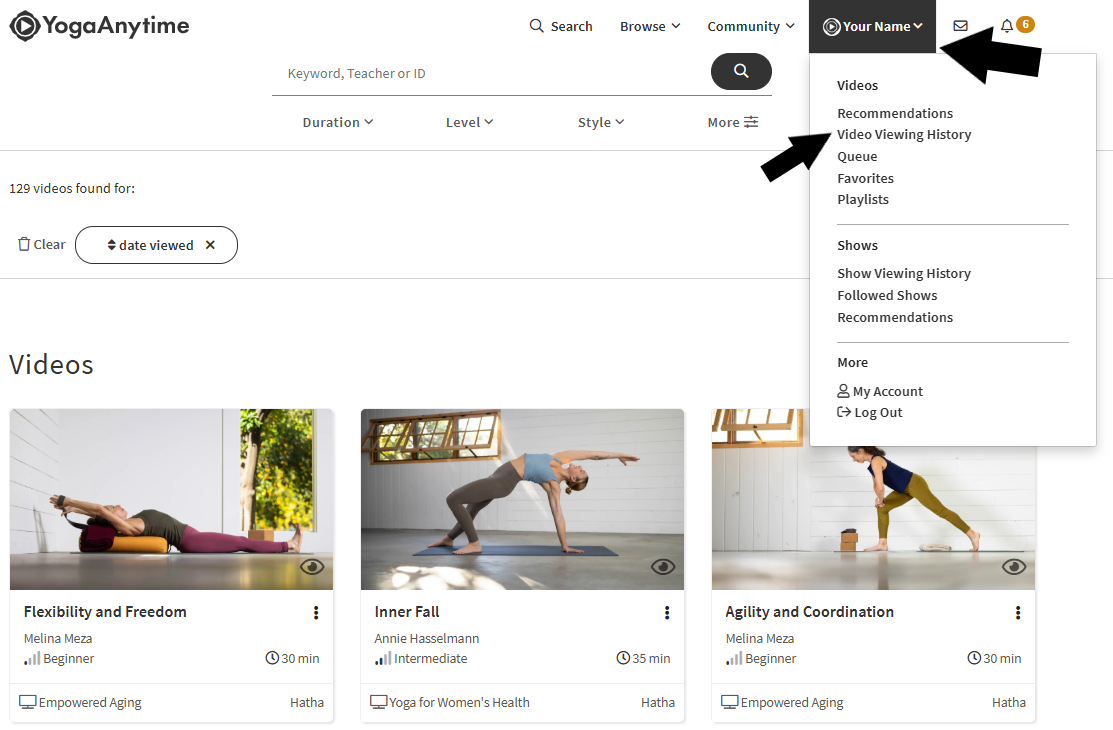The height and width of the screenshot is (730, 1113).
Task: Open three-dot menu for Inner Fall
Action: pyautogui.click(x=667, y=612)
